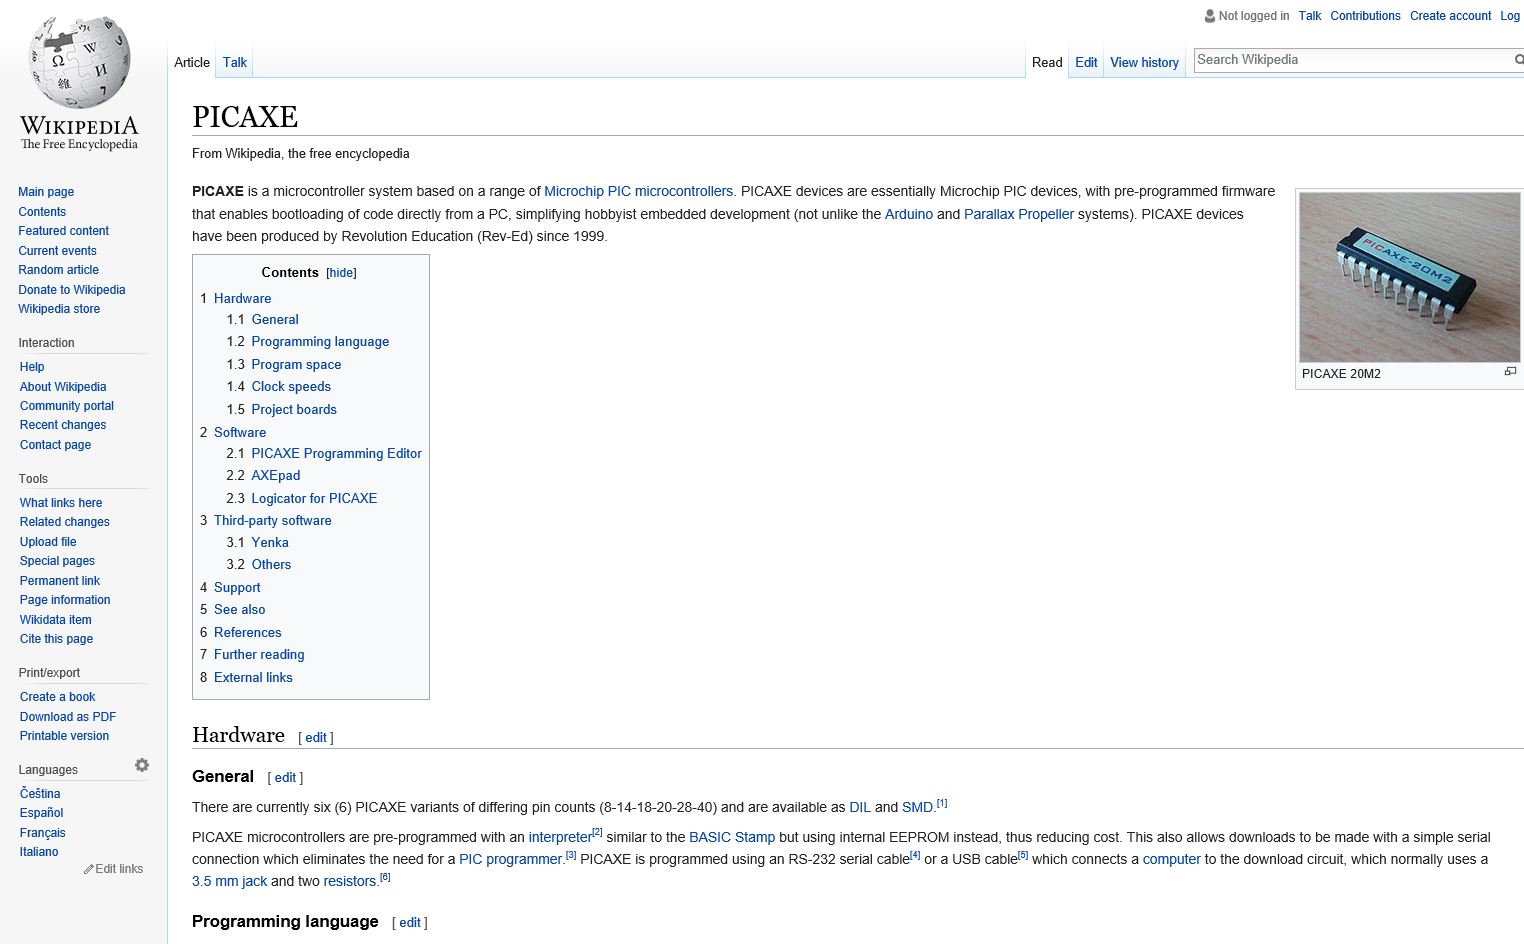This screenshot has height=944, width=1524.
Task: Open the Parallax Propeller link
Action: click(x=1019, y=214)
